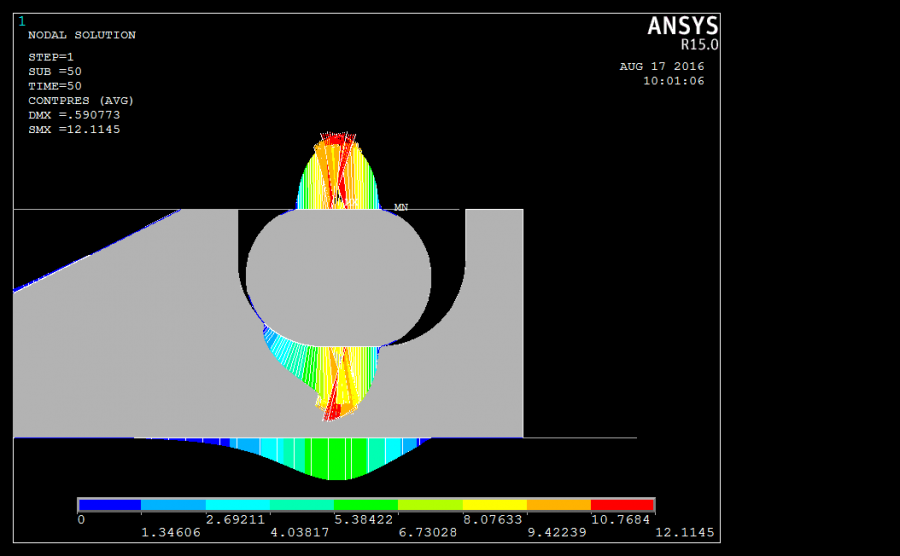
Task: Click the upper contact pressure peak plot
Action: pyautogui.click(x=338, y=171)
